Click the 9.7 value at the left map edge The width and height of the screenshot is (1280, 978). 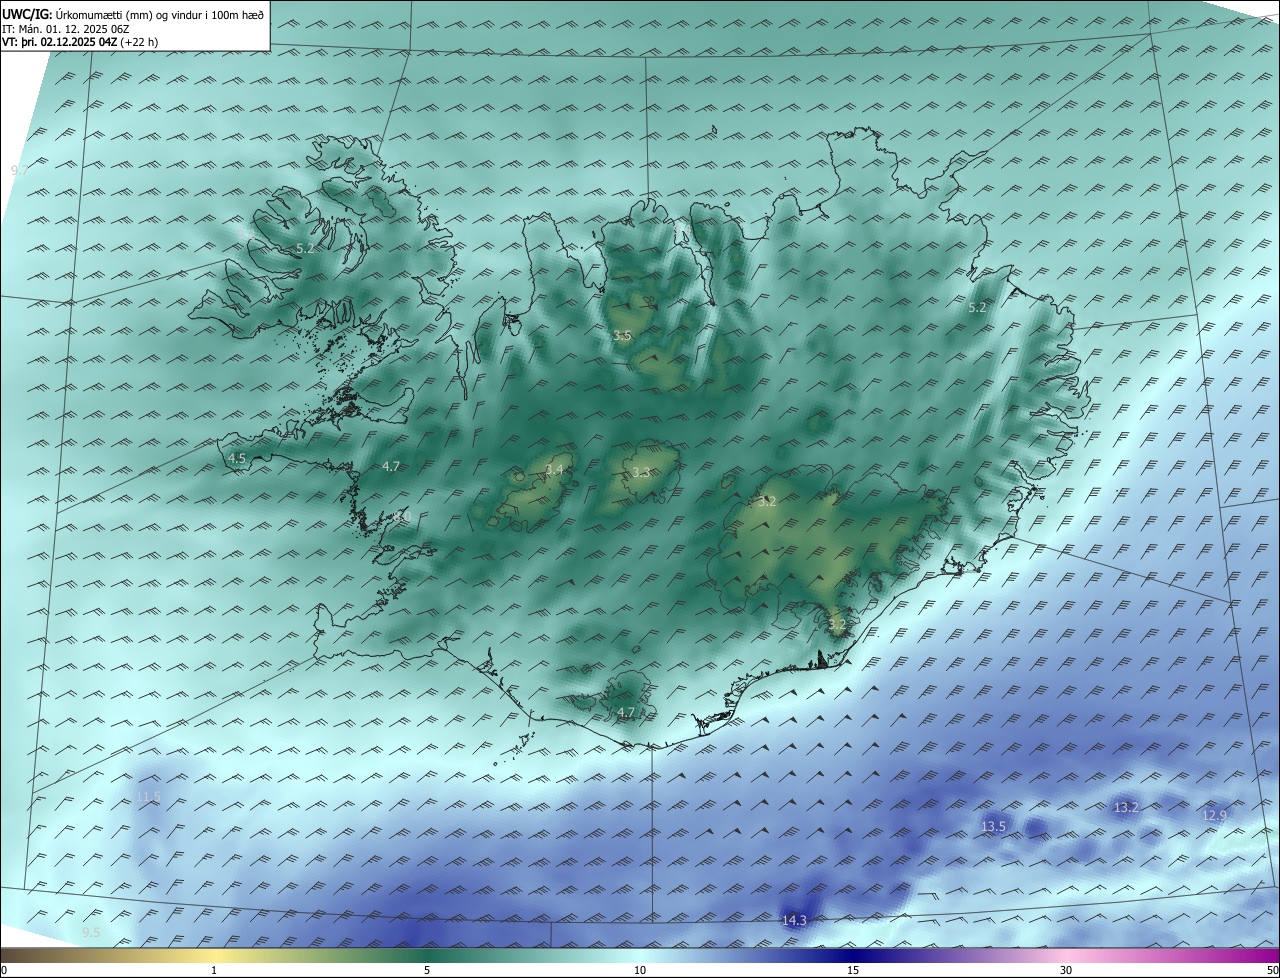[x=19, y=171]
